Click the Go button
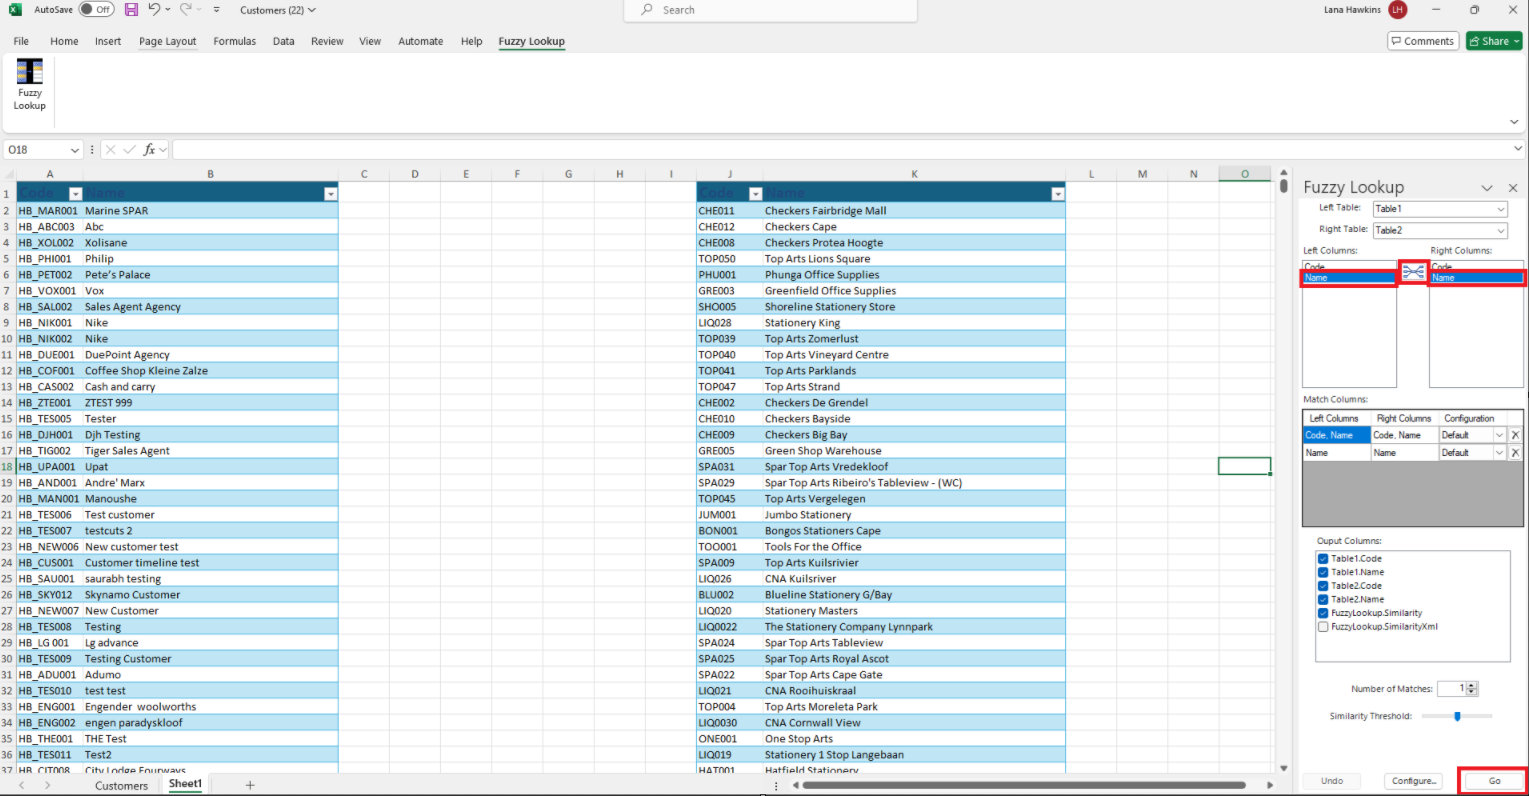 tap(1493, 781)
